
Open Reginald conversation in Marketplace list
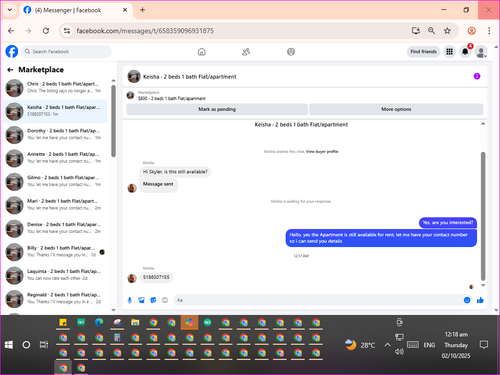(x=55, y=298)
